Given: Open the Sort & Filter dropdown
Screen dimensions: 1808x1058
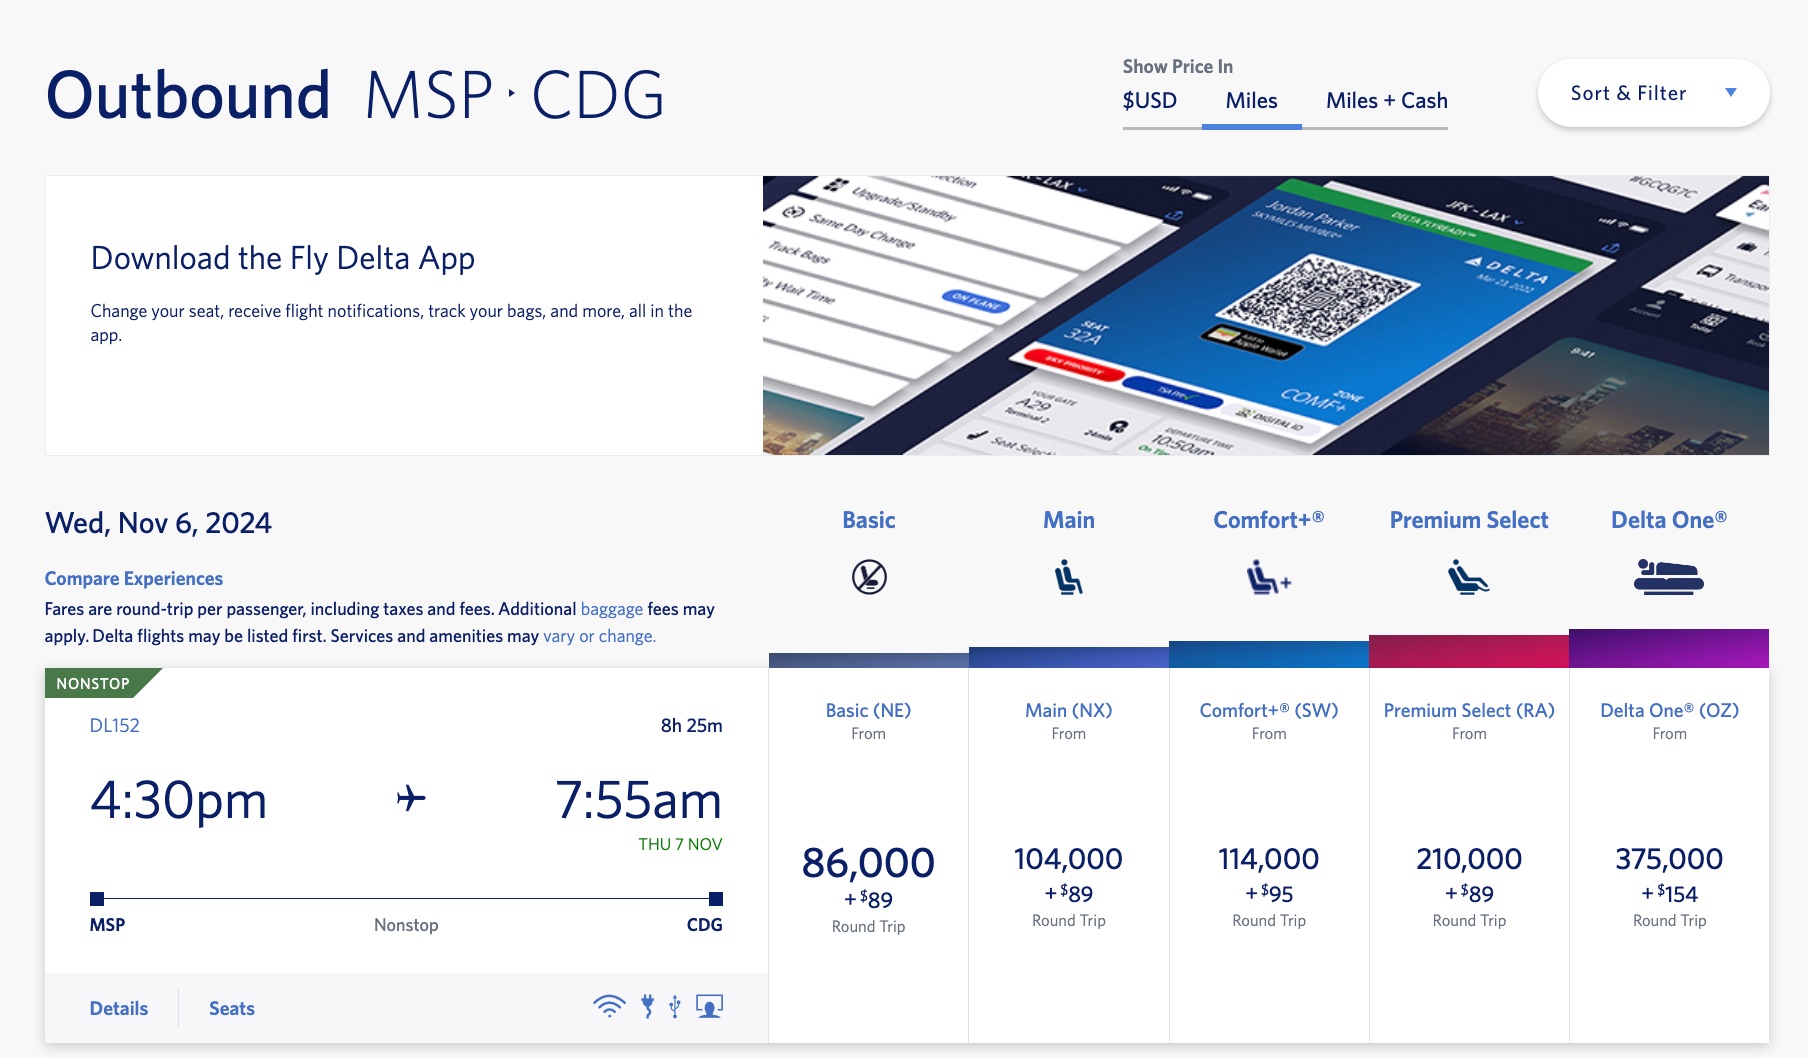Looking at the screenshot, I should [x=1651, y=92].
